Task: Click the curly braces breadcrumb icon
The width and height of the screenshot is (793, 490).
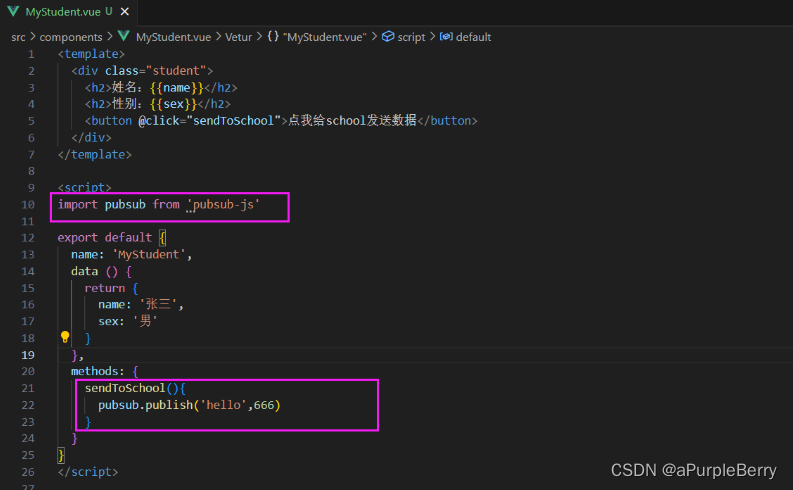Action: coord(273,36)
